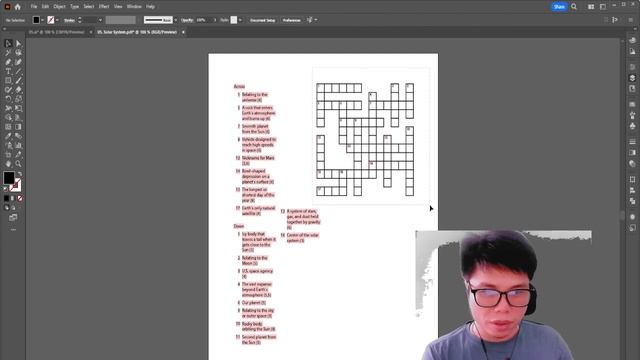Click the Preferences button
The width and height of the screenshot is (640, 360).
coord(291,20)
